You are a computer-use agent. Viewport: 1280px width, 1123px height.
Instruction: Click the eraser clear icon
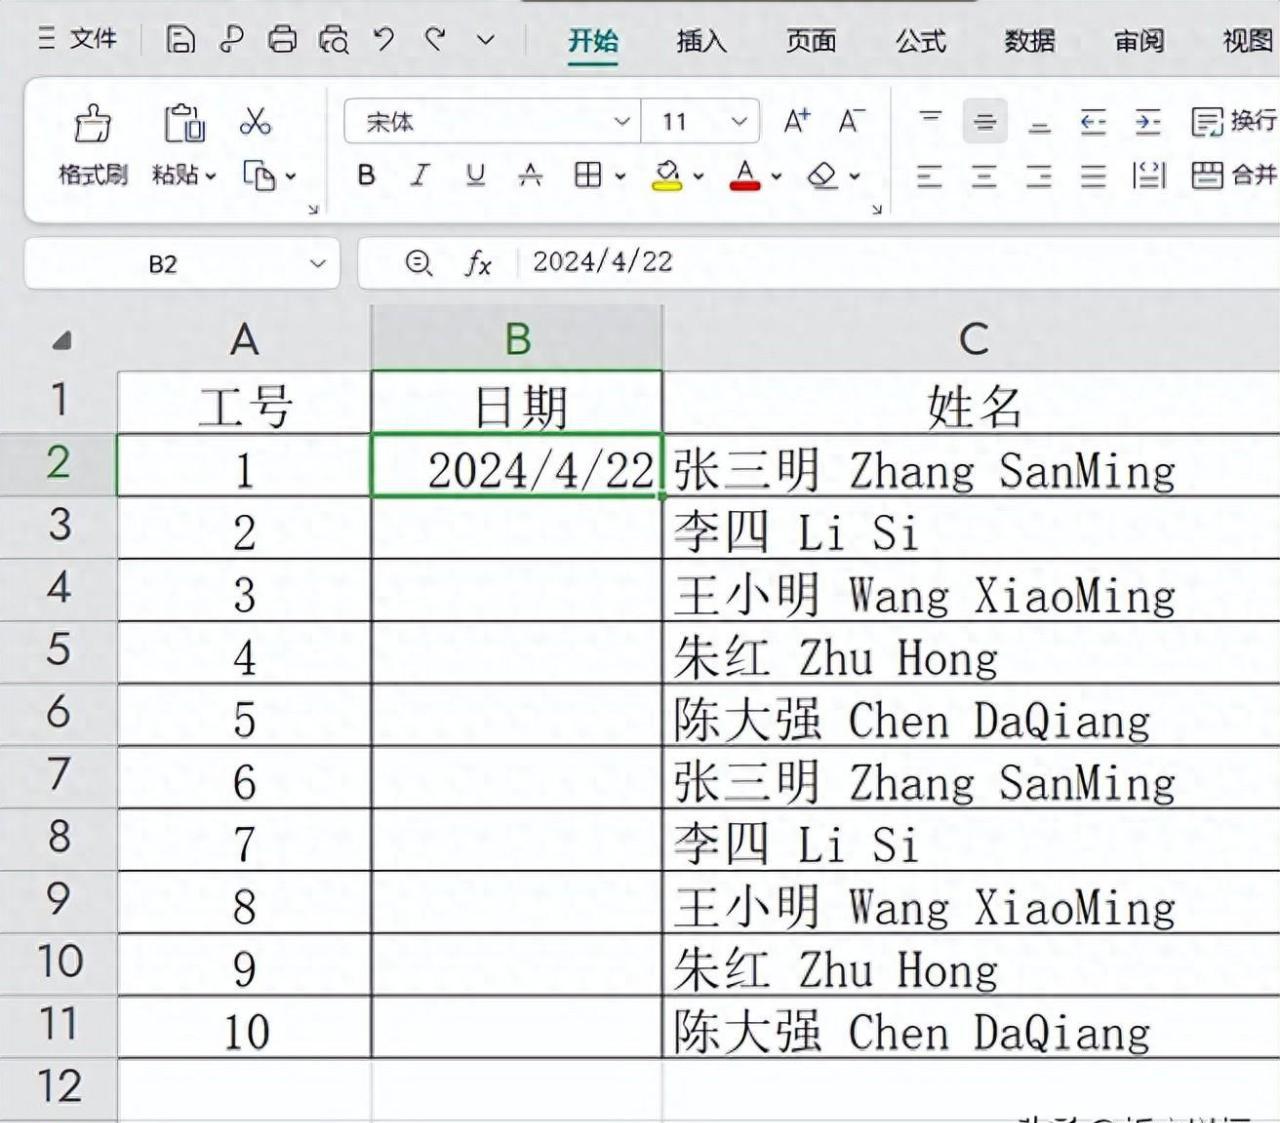(822, 175)
